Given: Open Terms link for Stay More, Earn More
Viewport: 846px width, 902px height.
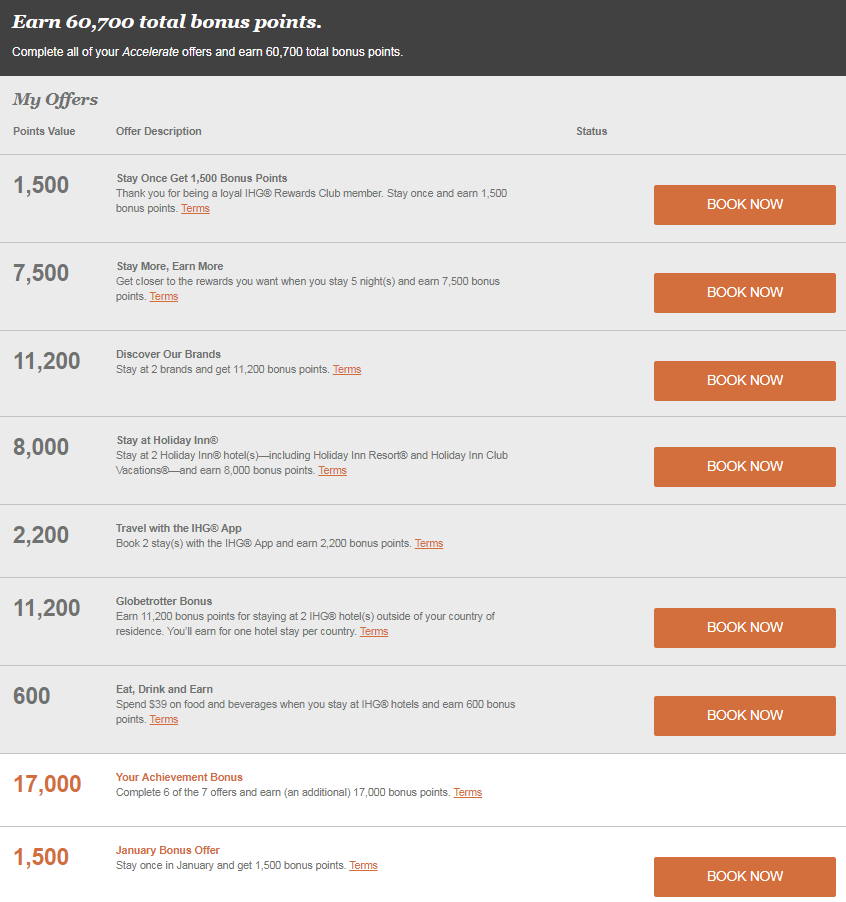Looking at the screenshot, I should [164, 297].
